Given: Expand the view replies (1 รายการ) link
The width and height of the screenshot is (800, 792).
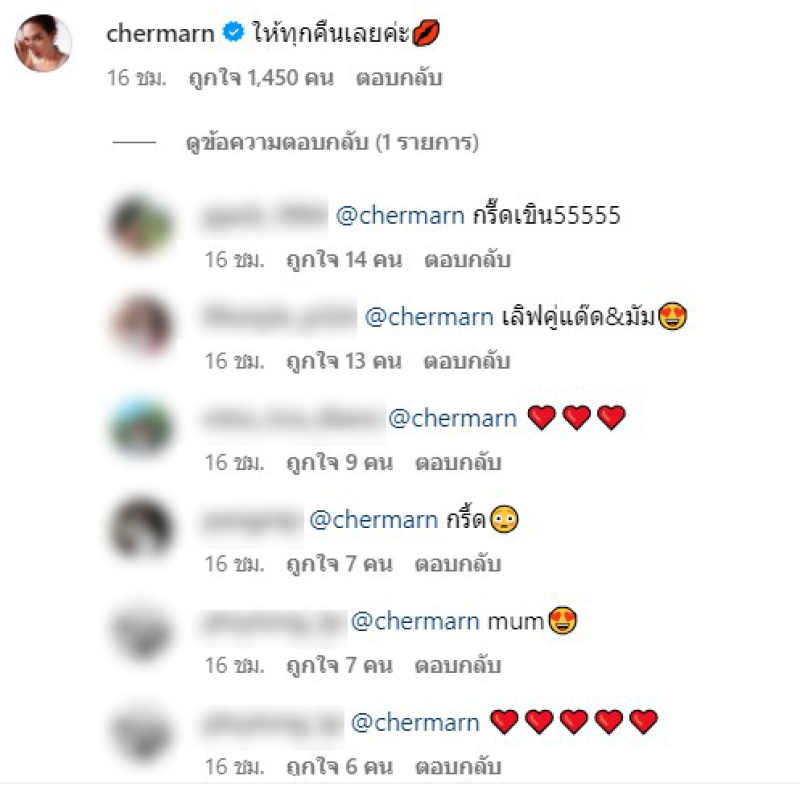Looking at the screenshot, I should tap(332, 142).
